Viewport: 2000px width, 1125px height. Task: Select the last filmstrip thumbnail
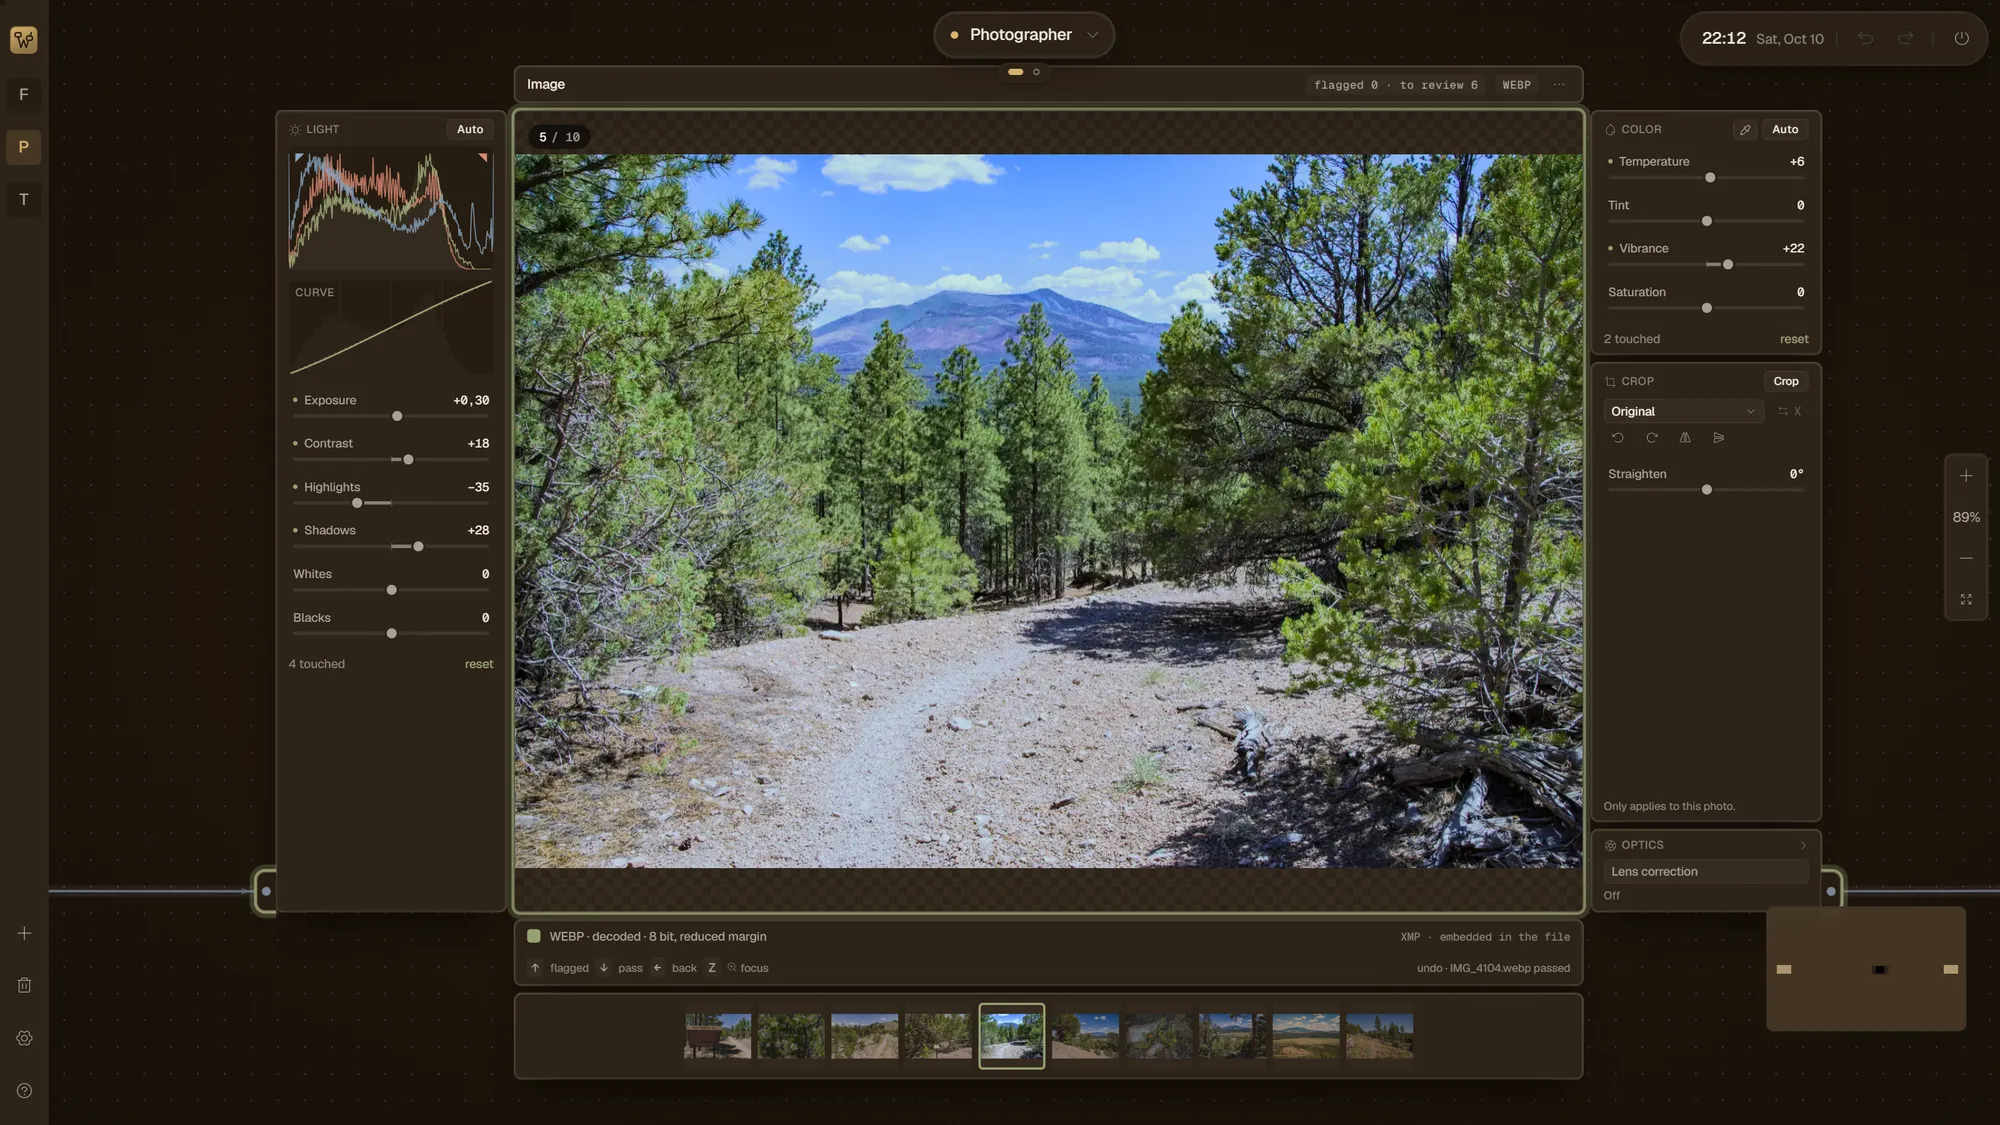coord(1379,1036)
